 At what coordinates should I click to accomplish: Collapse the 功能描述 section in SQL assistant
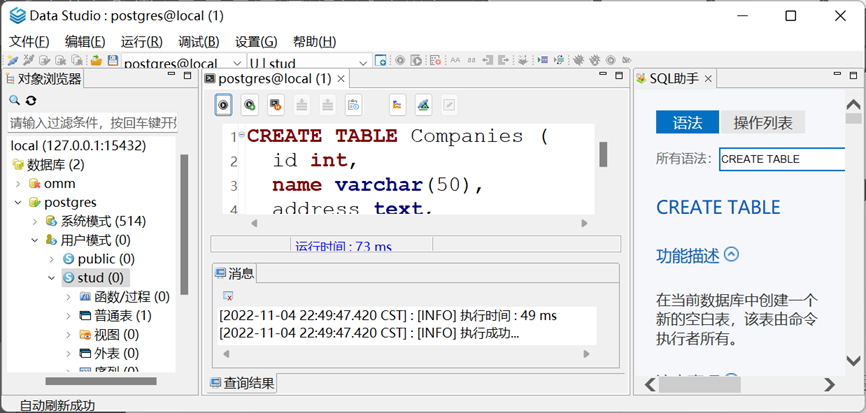731,255
